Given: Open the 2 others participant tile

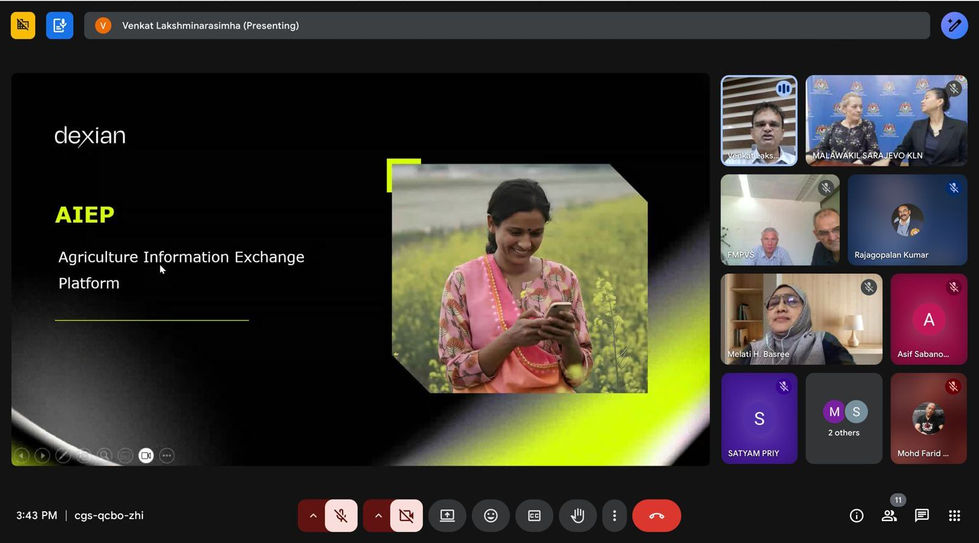Looking at the screenshot, I should click(x=844, y=418).
